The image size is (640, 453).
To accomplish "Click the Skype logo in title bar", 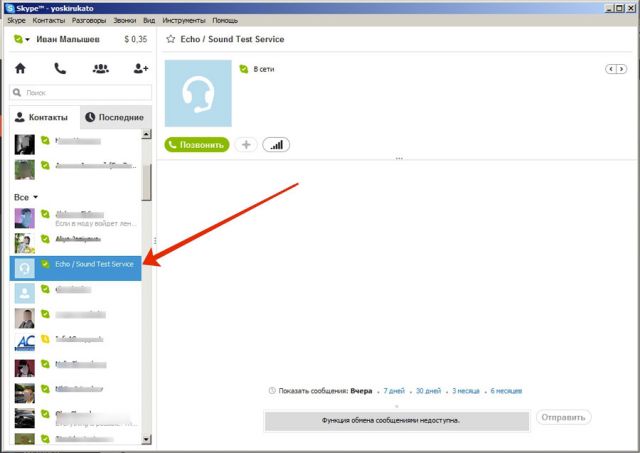I will (x=10, y=8).
